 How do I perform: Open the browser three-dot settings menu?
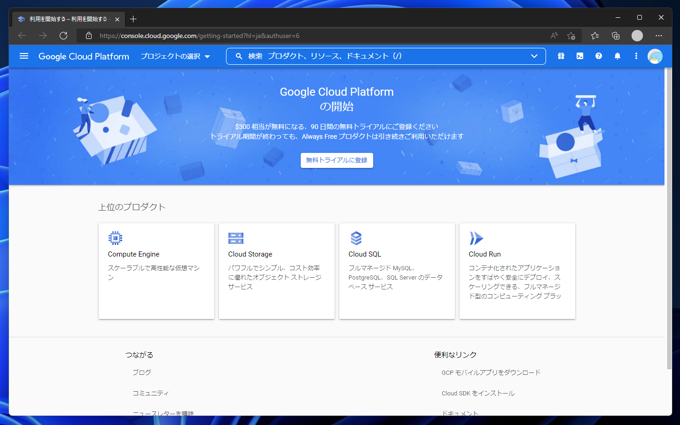659,36
